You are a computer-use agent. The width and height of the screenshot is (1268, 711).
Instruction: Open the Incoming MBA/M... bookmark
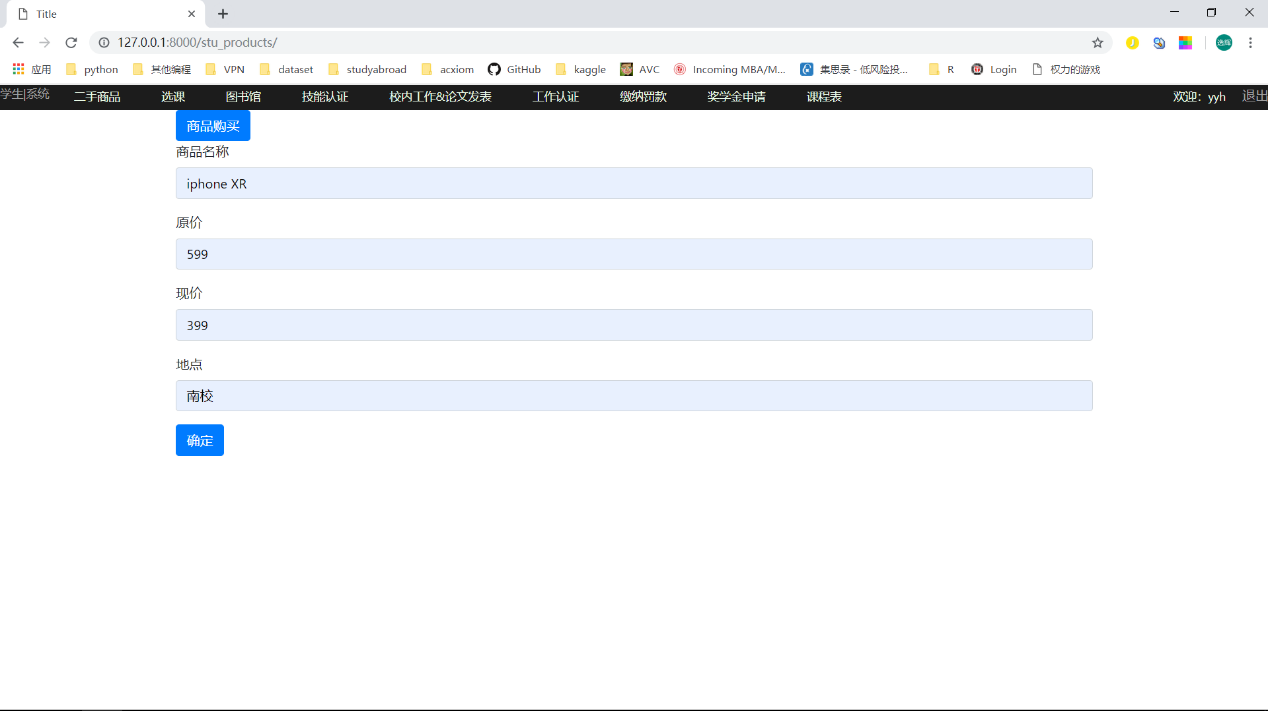(x=730, y=69)
